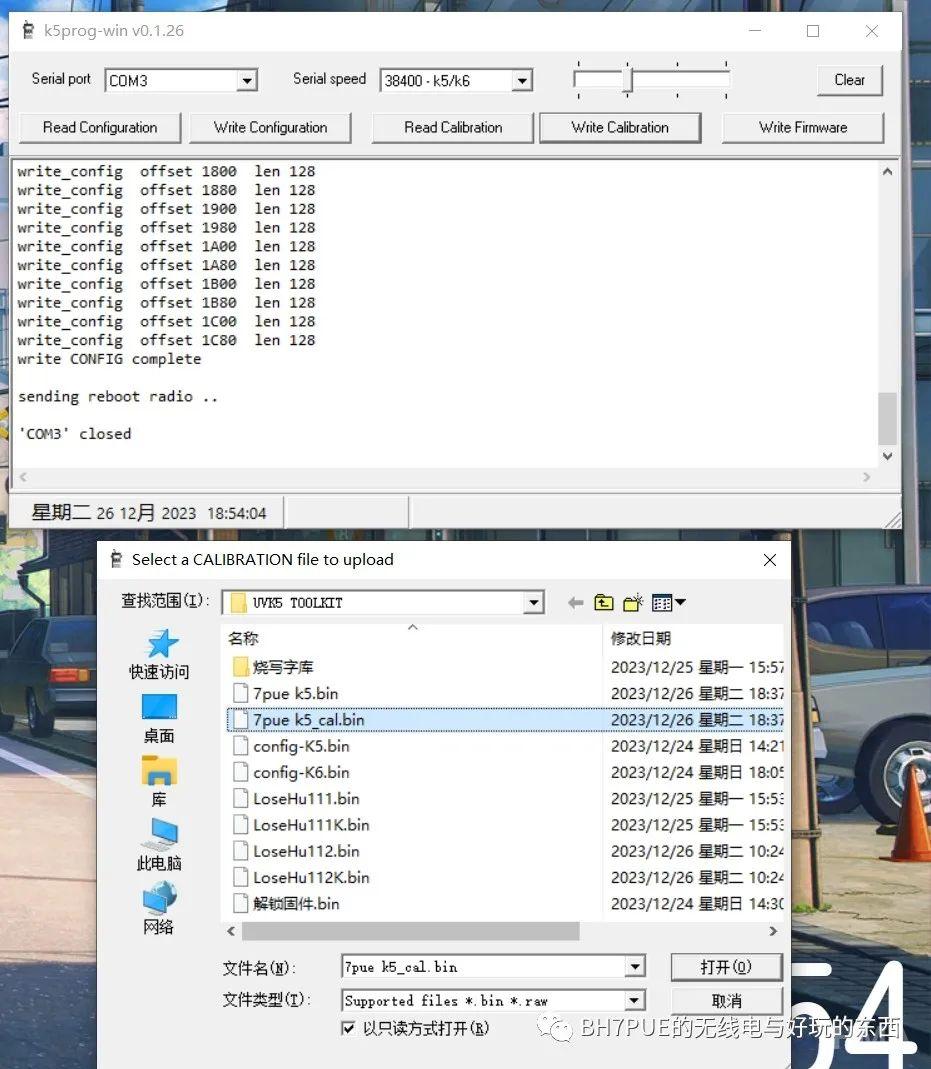Create a new folder icon
Image resolution: width=931 pixels, height=1069 pixels.
[633, 602]
